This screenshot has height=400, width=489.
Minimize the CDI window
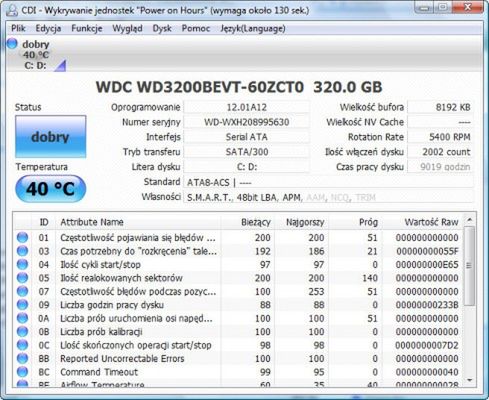(424, 7)
